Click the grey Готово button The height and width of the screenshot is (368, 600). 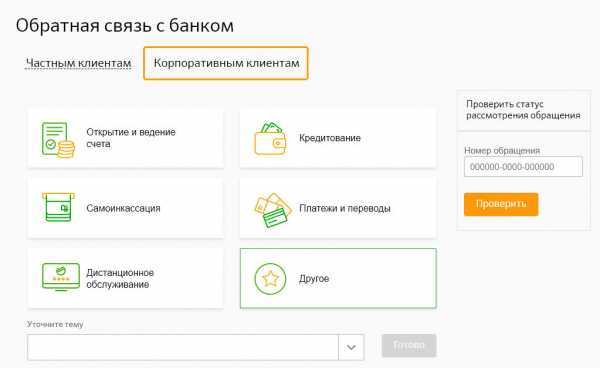pos(409,345)
